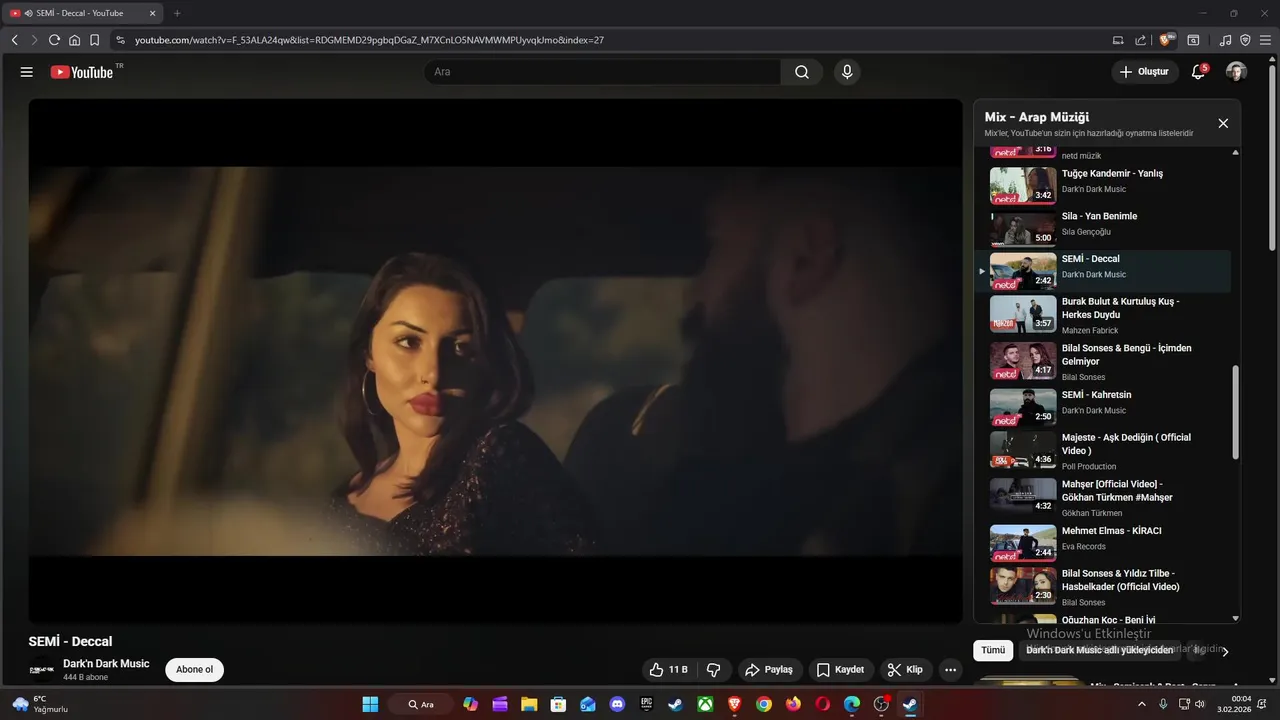Show hidden system tray icons
Screen dimensions: 1280x720
[1142, 704]
